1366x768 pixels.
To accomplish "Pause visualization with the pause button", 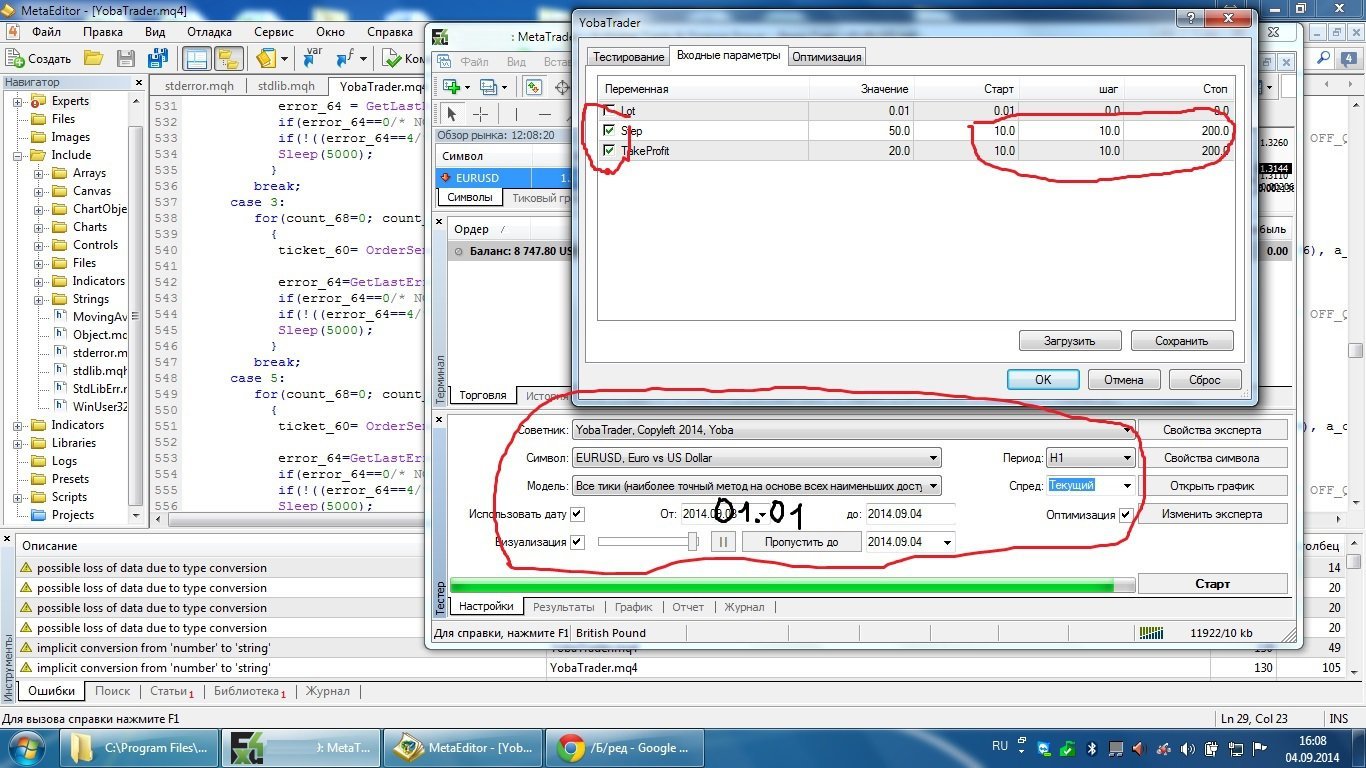I will (x=723, y=542).
